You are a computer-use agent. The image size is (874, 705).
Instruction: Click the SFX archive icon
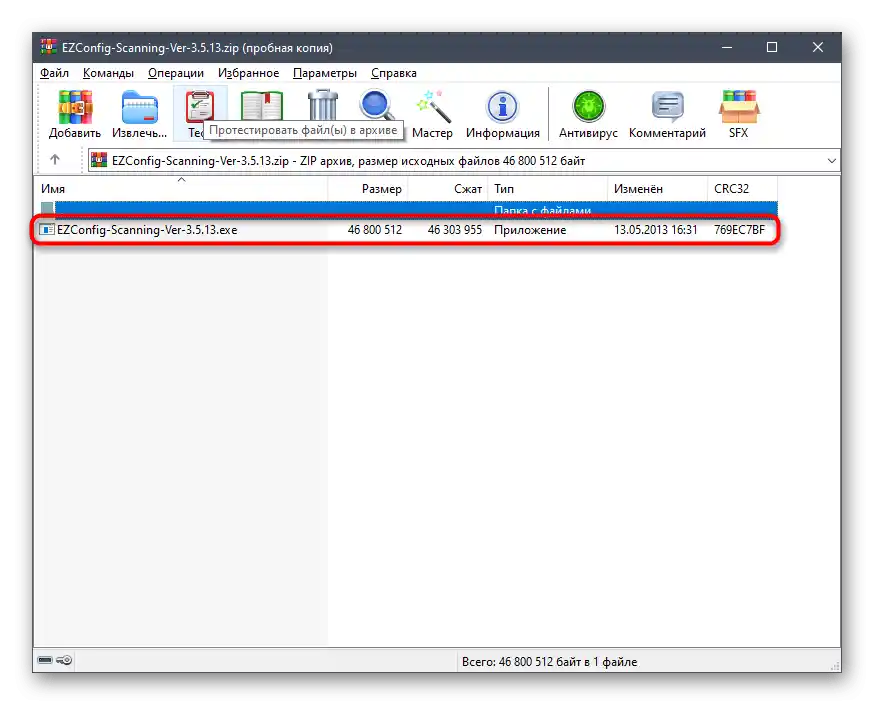(739, 106)
